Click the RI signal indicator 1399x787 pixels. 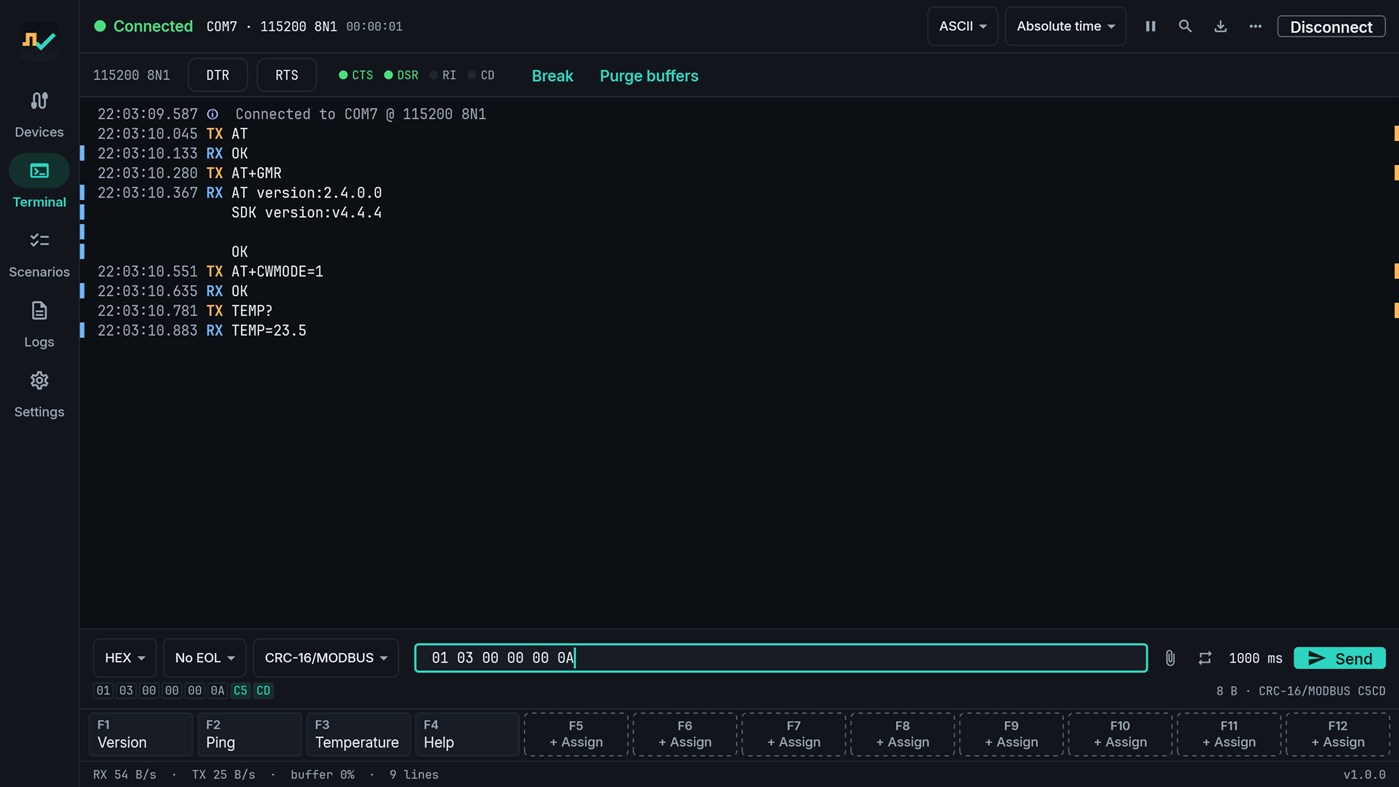click(x=443, y=75)
